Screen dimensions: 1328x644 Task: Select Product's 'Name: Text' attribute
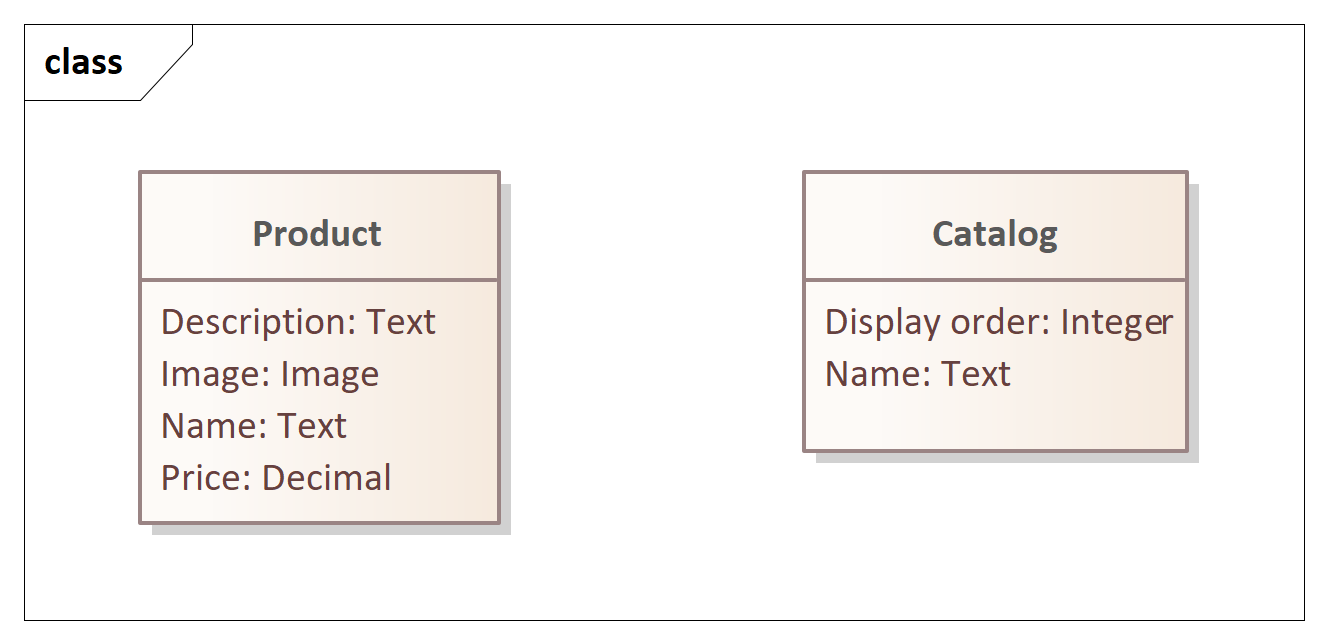point(253,425)
